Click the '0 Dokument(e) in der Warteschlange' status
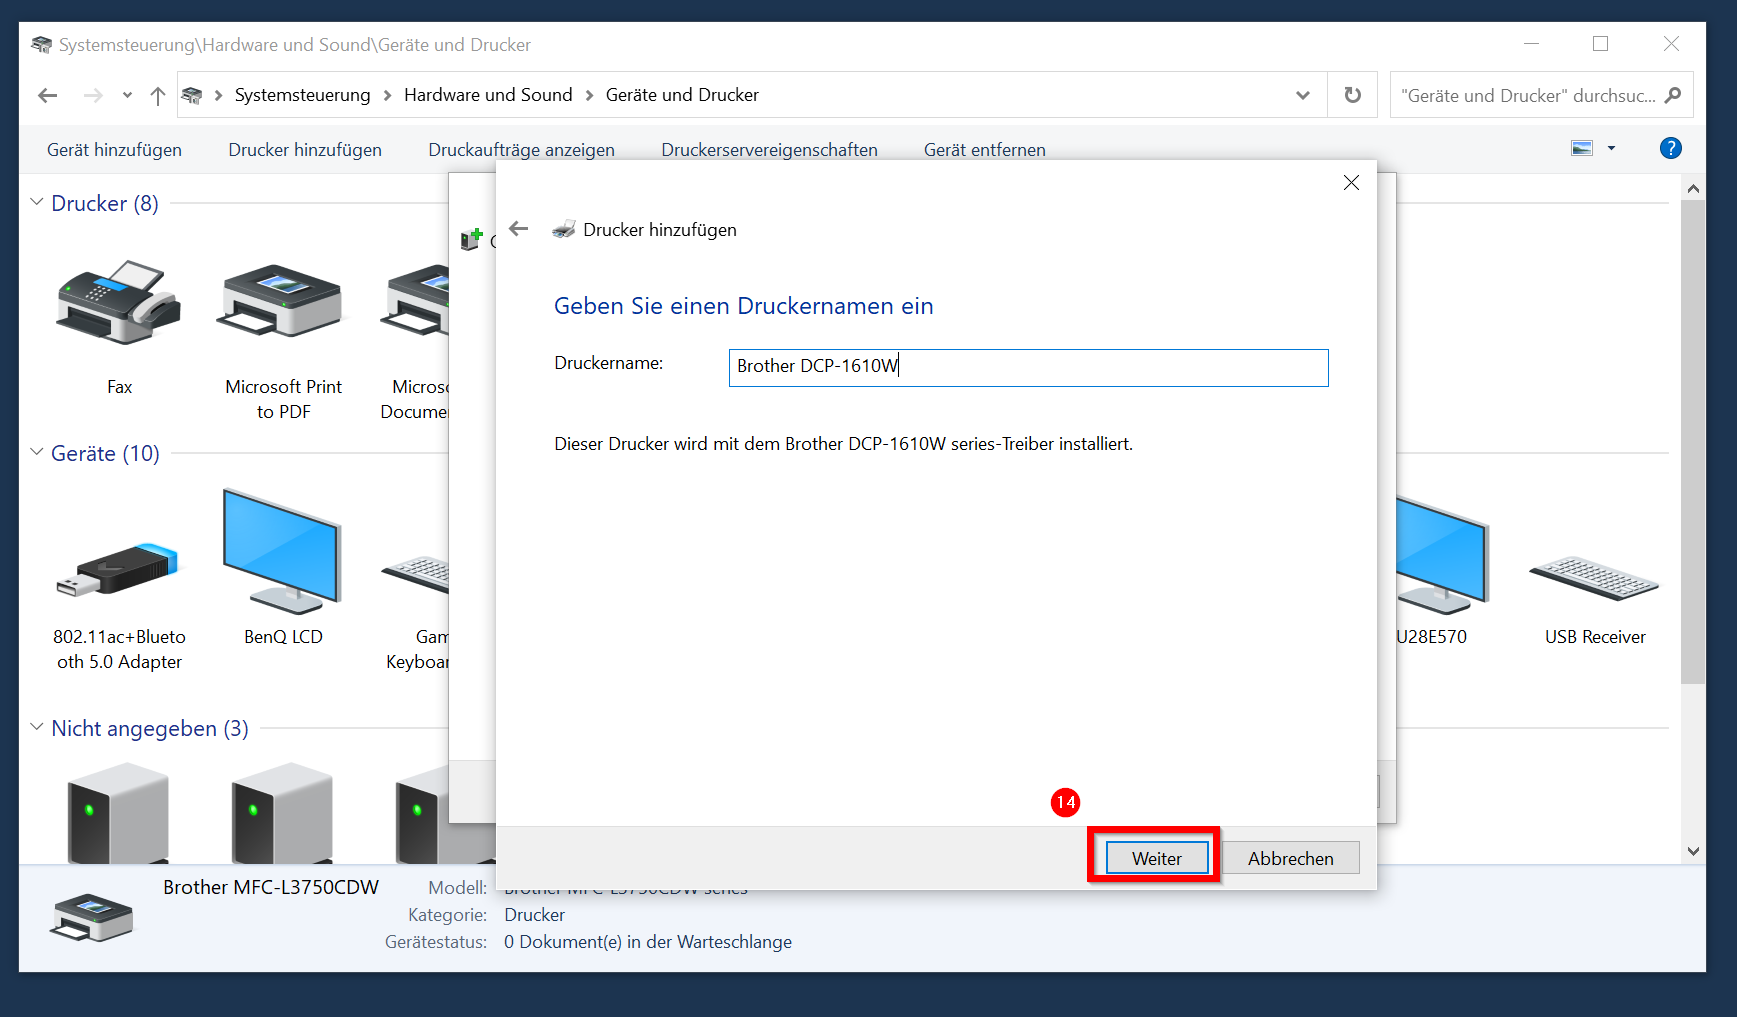This screenshot has width=1737, height=1017. [648, 942]
